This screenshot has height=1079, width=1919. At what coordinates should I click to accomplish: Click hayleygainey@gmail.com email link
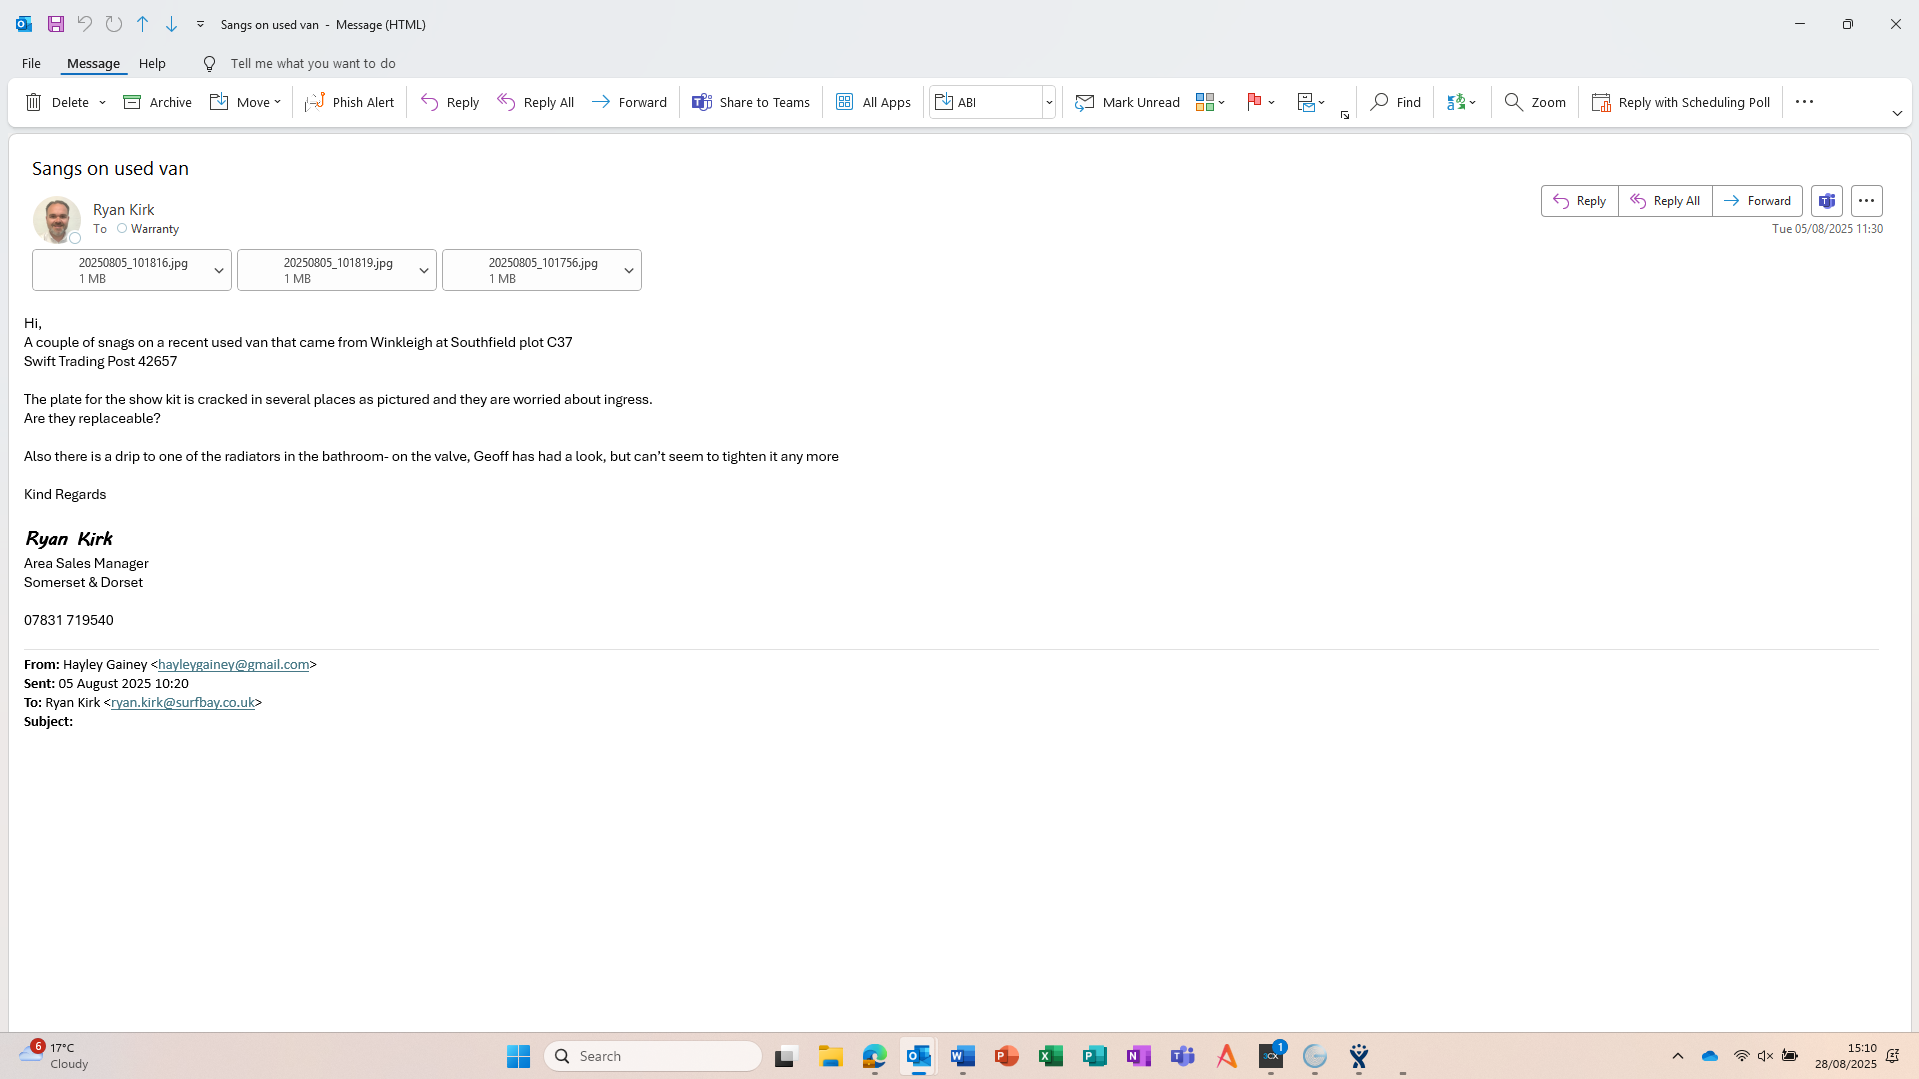click(233, 664)
